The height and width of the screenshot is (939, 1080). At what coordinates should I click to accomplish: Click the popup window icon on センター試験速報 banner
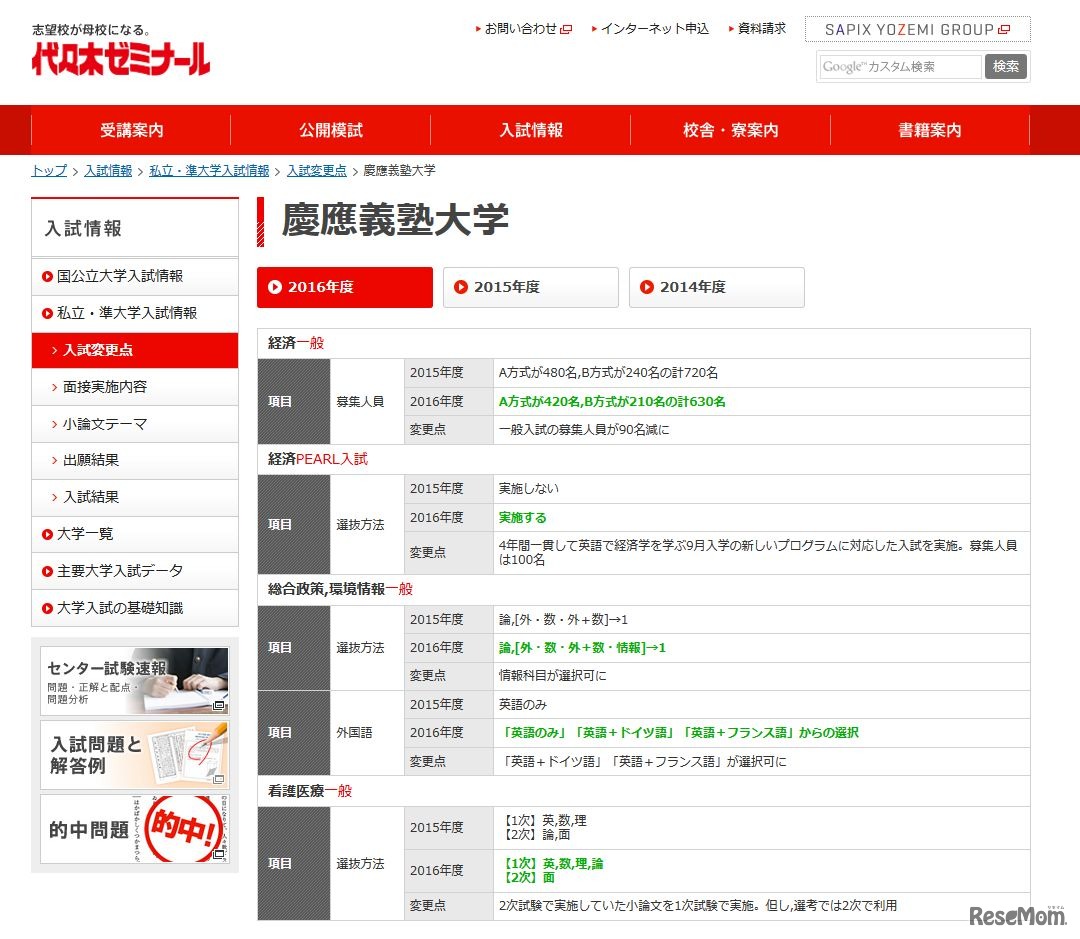[x=218, y=706]
